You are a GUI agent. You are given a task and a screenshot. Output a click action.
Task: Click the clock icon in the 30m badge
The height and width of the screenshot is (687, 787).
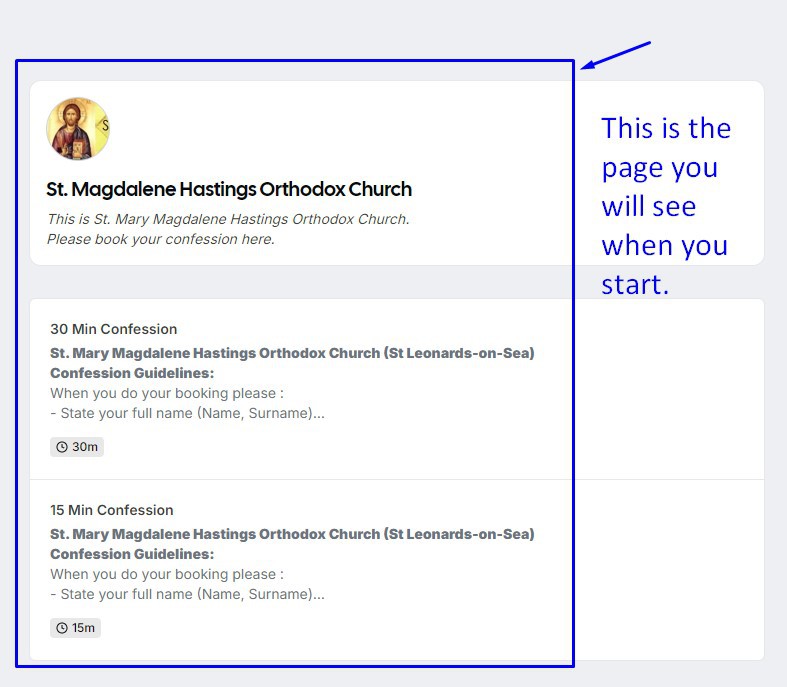(62, 447)
